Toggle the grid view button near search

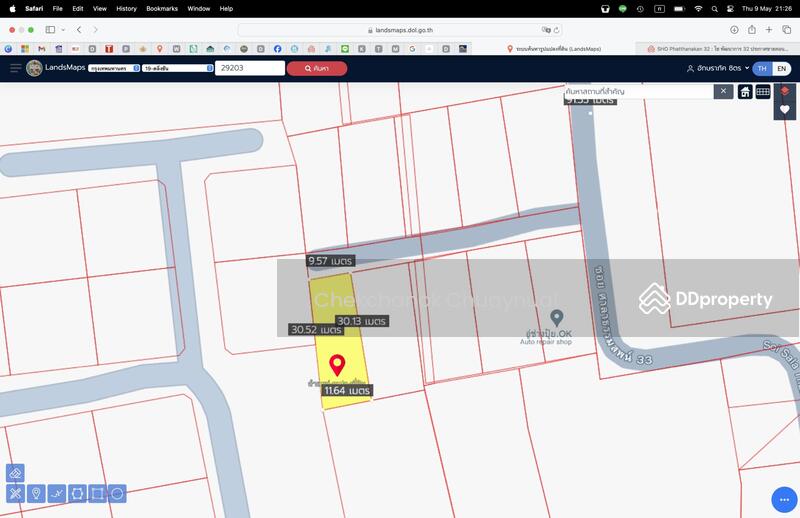763,92
